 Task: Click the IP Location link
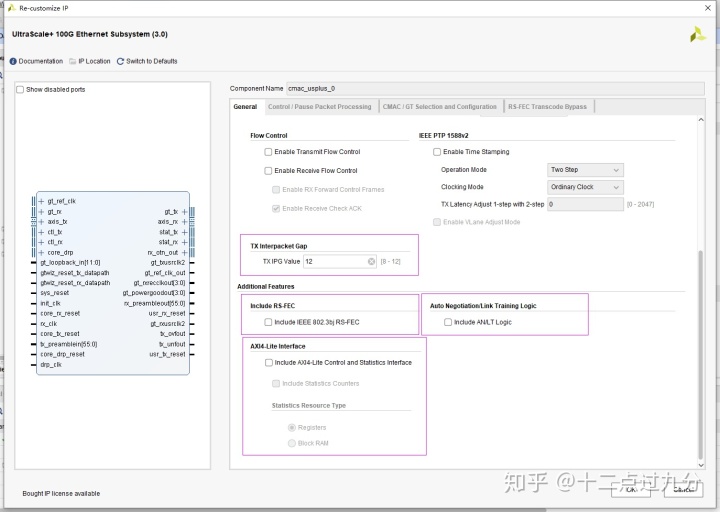pyautogui.click(x=94, y=61)
